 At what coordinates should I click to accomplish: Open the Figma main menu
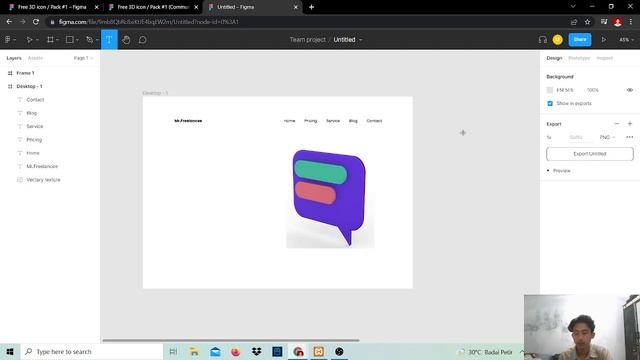8,40
